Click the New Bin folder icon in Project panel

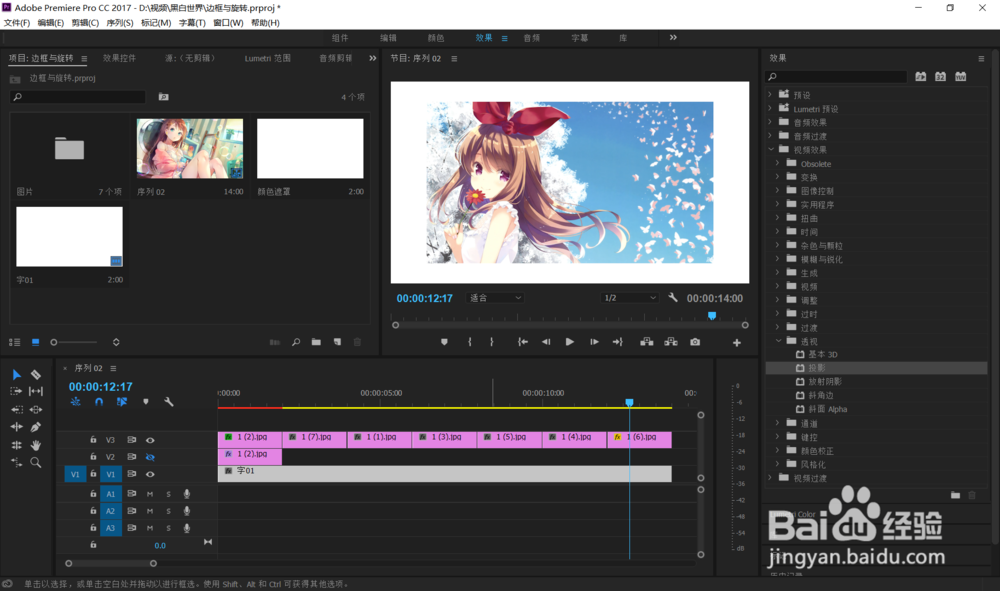click(316, 342)
